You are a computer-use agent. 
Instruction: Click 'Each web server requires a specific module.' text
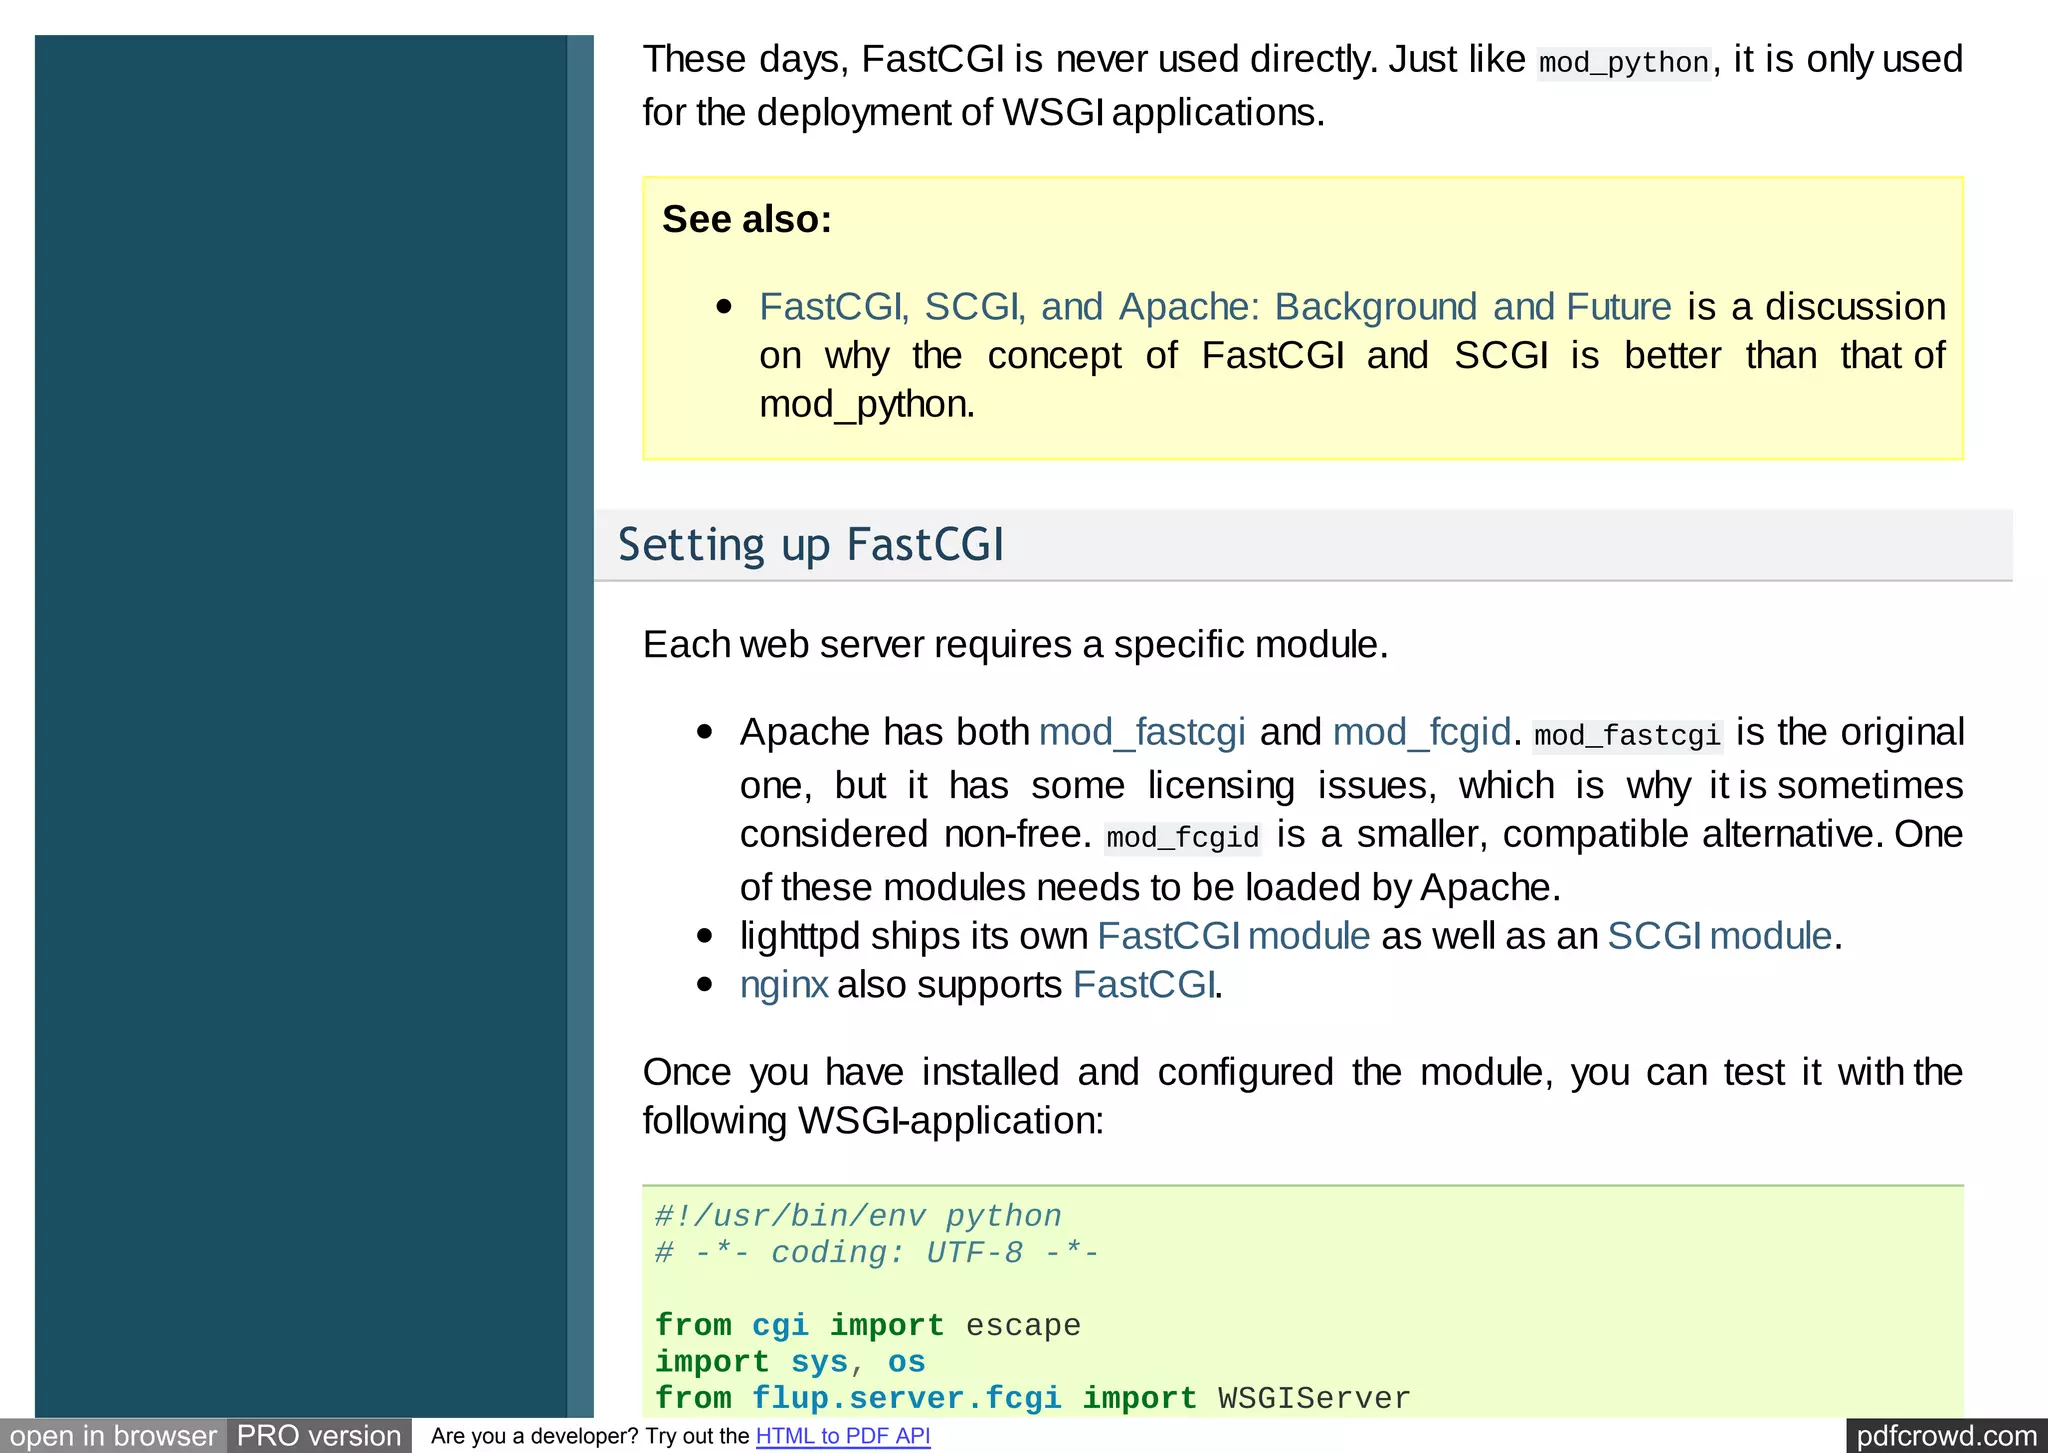1016,645
